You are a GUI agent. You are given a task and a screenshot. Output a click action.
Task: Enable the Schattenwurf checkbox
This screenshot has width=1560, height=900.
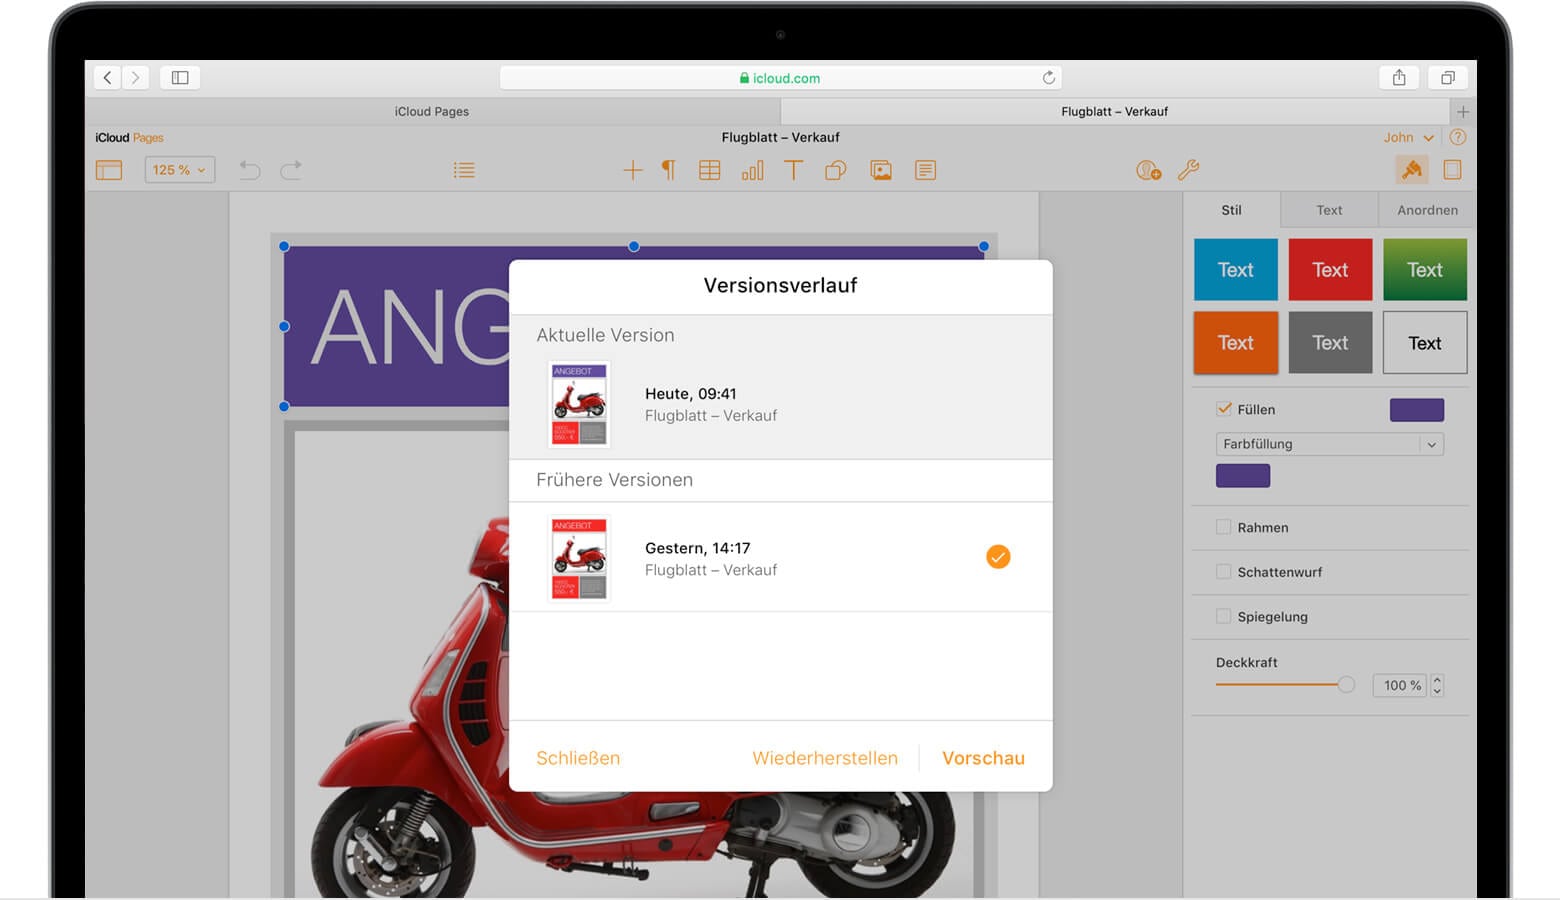tap(1223, 572)
